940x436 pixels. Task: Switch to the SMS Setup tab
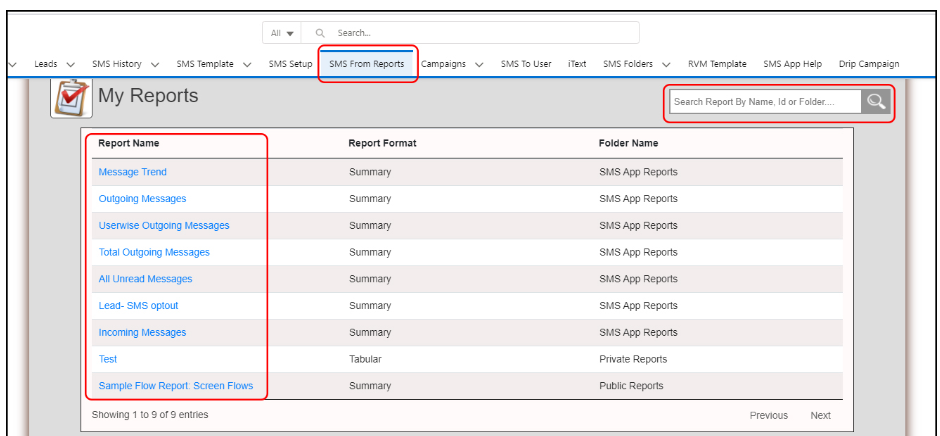click(x=290, y=64)
